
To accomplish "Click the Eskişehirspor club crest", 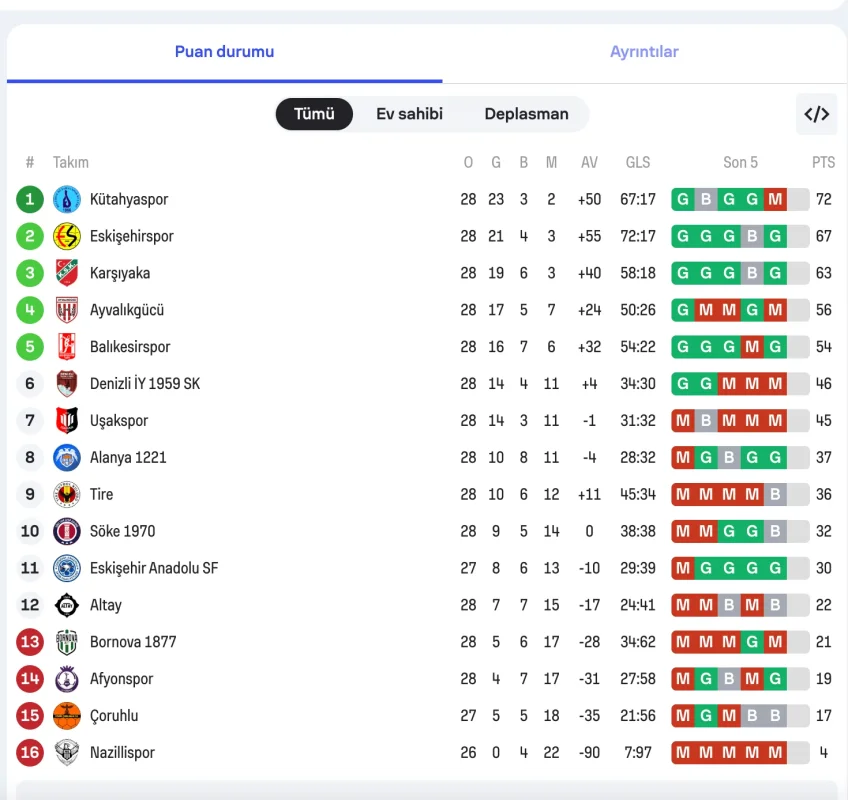I will coord(67,236).
